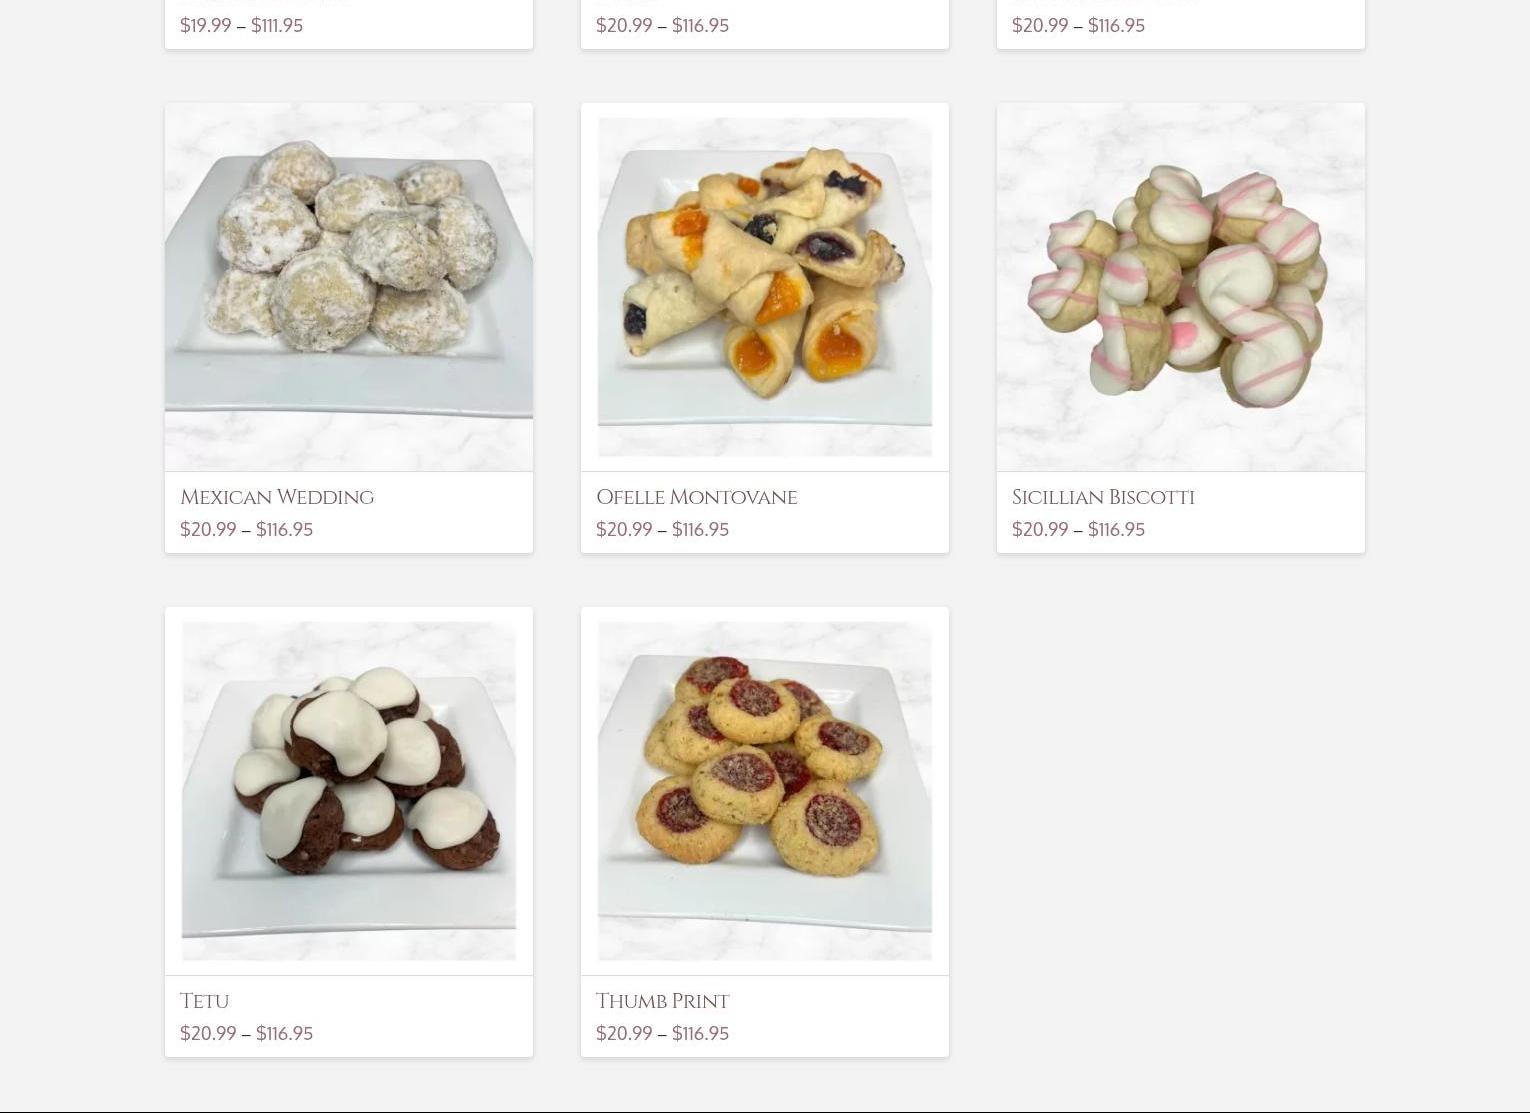Select the Ofelle Montovane price range
Image resolution: width=1530 pixels, height=1113 pixels.
[663, 529]
